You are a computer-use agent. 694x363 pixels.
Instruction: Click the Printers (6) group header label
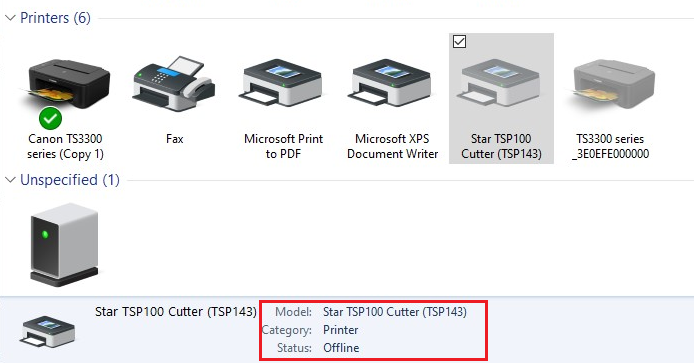pyautogui.click(x=55, y=18)
